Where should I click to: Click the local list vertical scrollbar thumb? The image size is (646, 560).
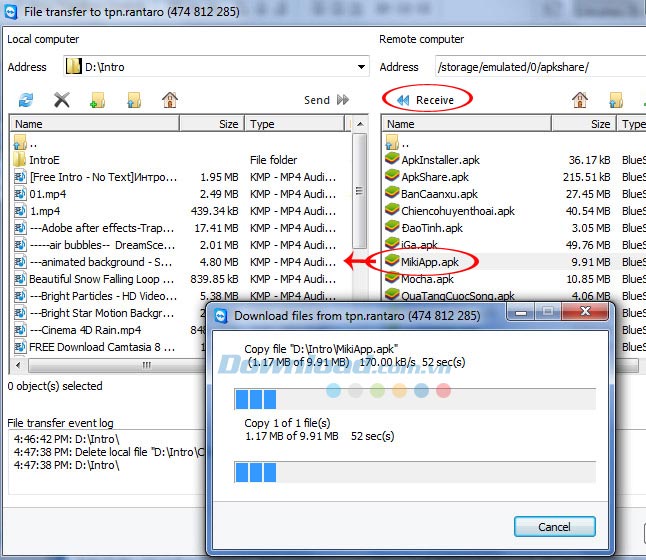[360, 191]
